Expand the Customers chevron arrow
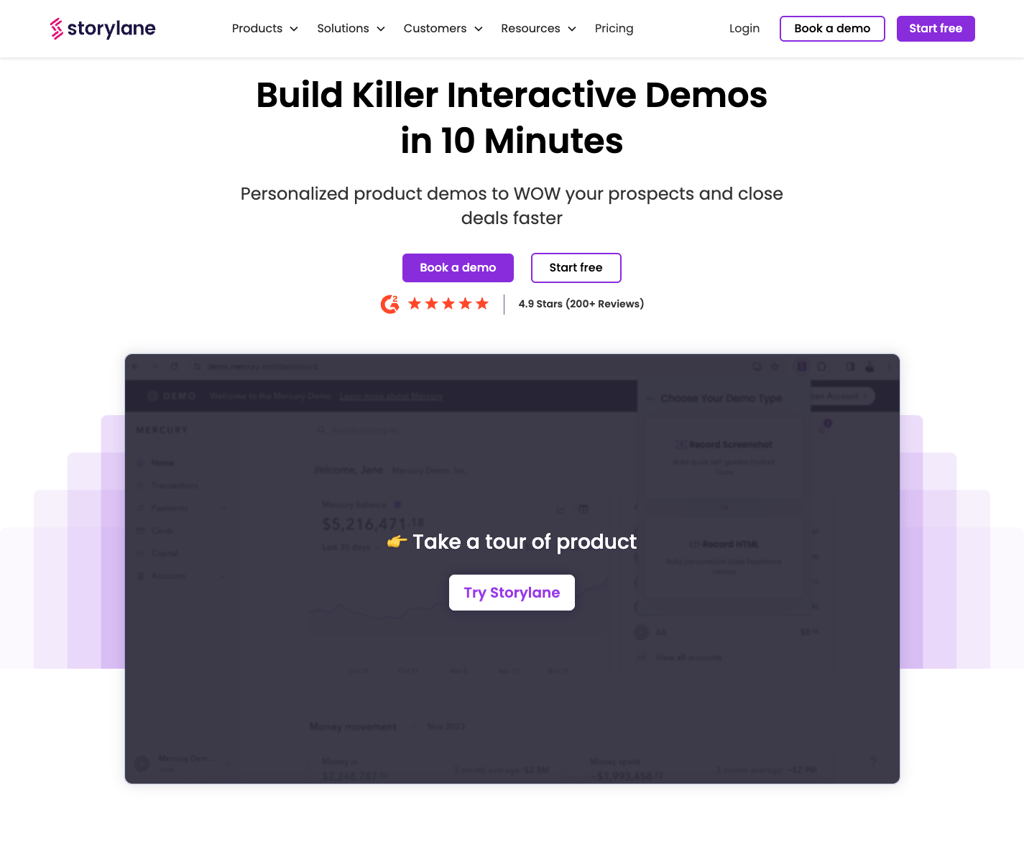The width and height of the screenshot is (1024, 849). pos(478,29)
